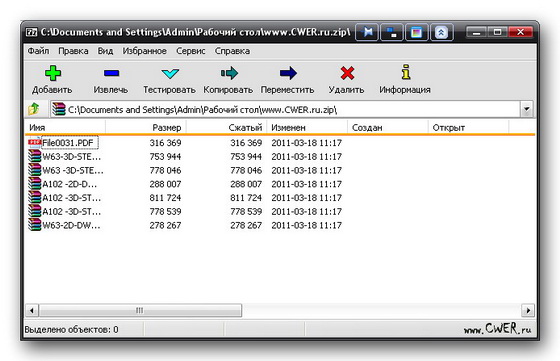
Task: Select A102 -3D-ST… file sized 811 724
Action: click(71, 198)
